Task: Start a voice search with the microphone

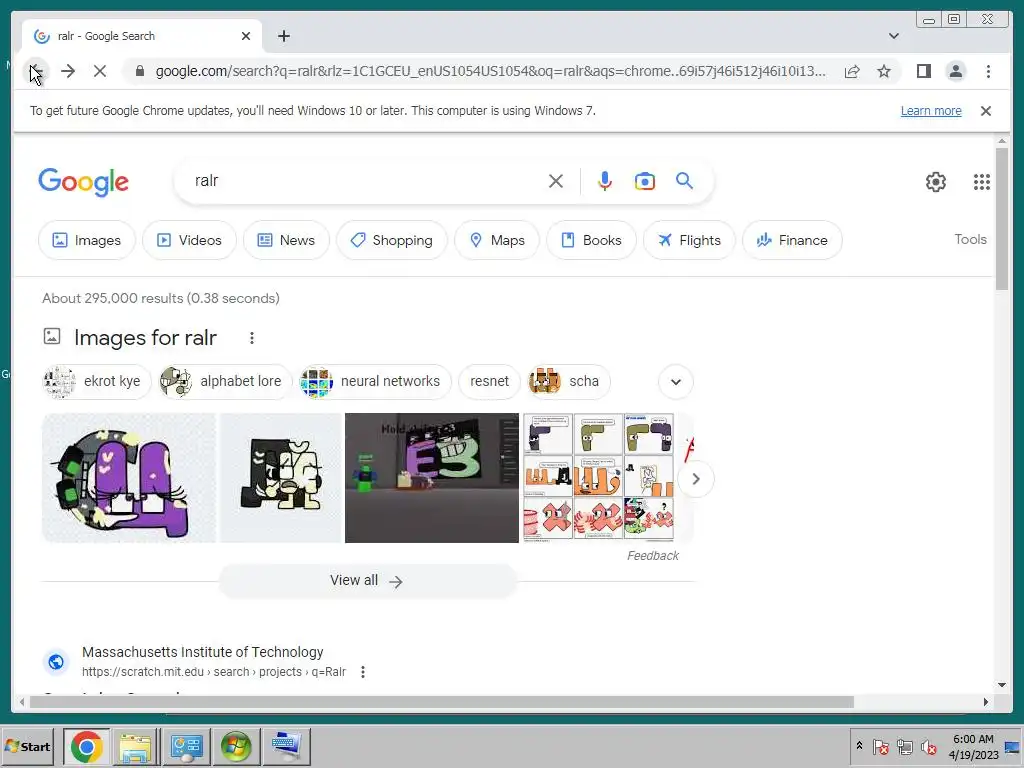Action: 605,181
